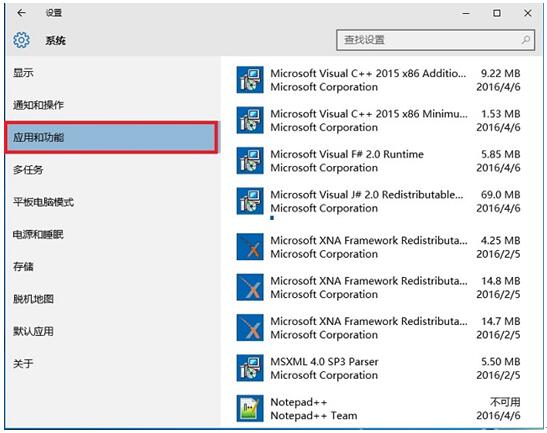Viewport: 547px width, 433px height.
Task: Select the XNA Framework icon sized 4.25 MB
Action: 250,247
